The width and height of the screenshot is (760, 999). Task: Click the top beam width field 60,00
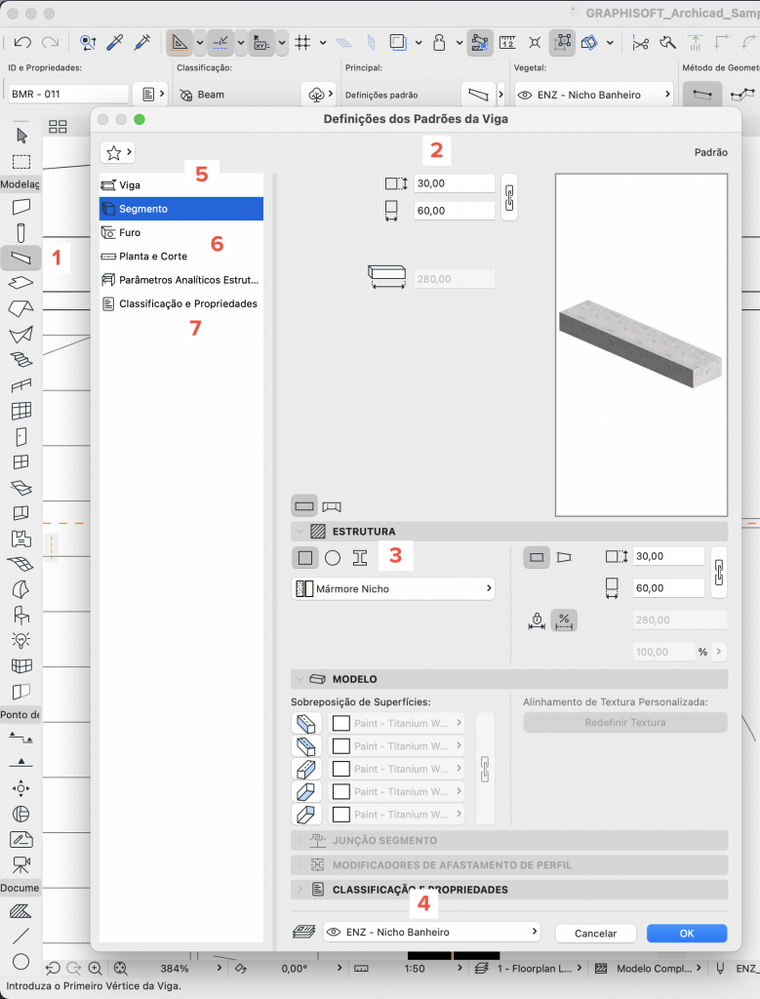pos(454,211)
